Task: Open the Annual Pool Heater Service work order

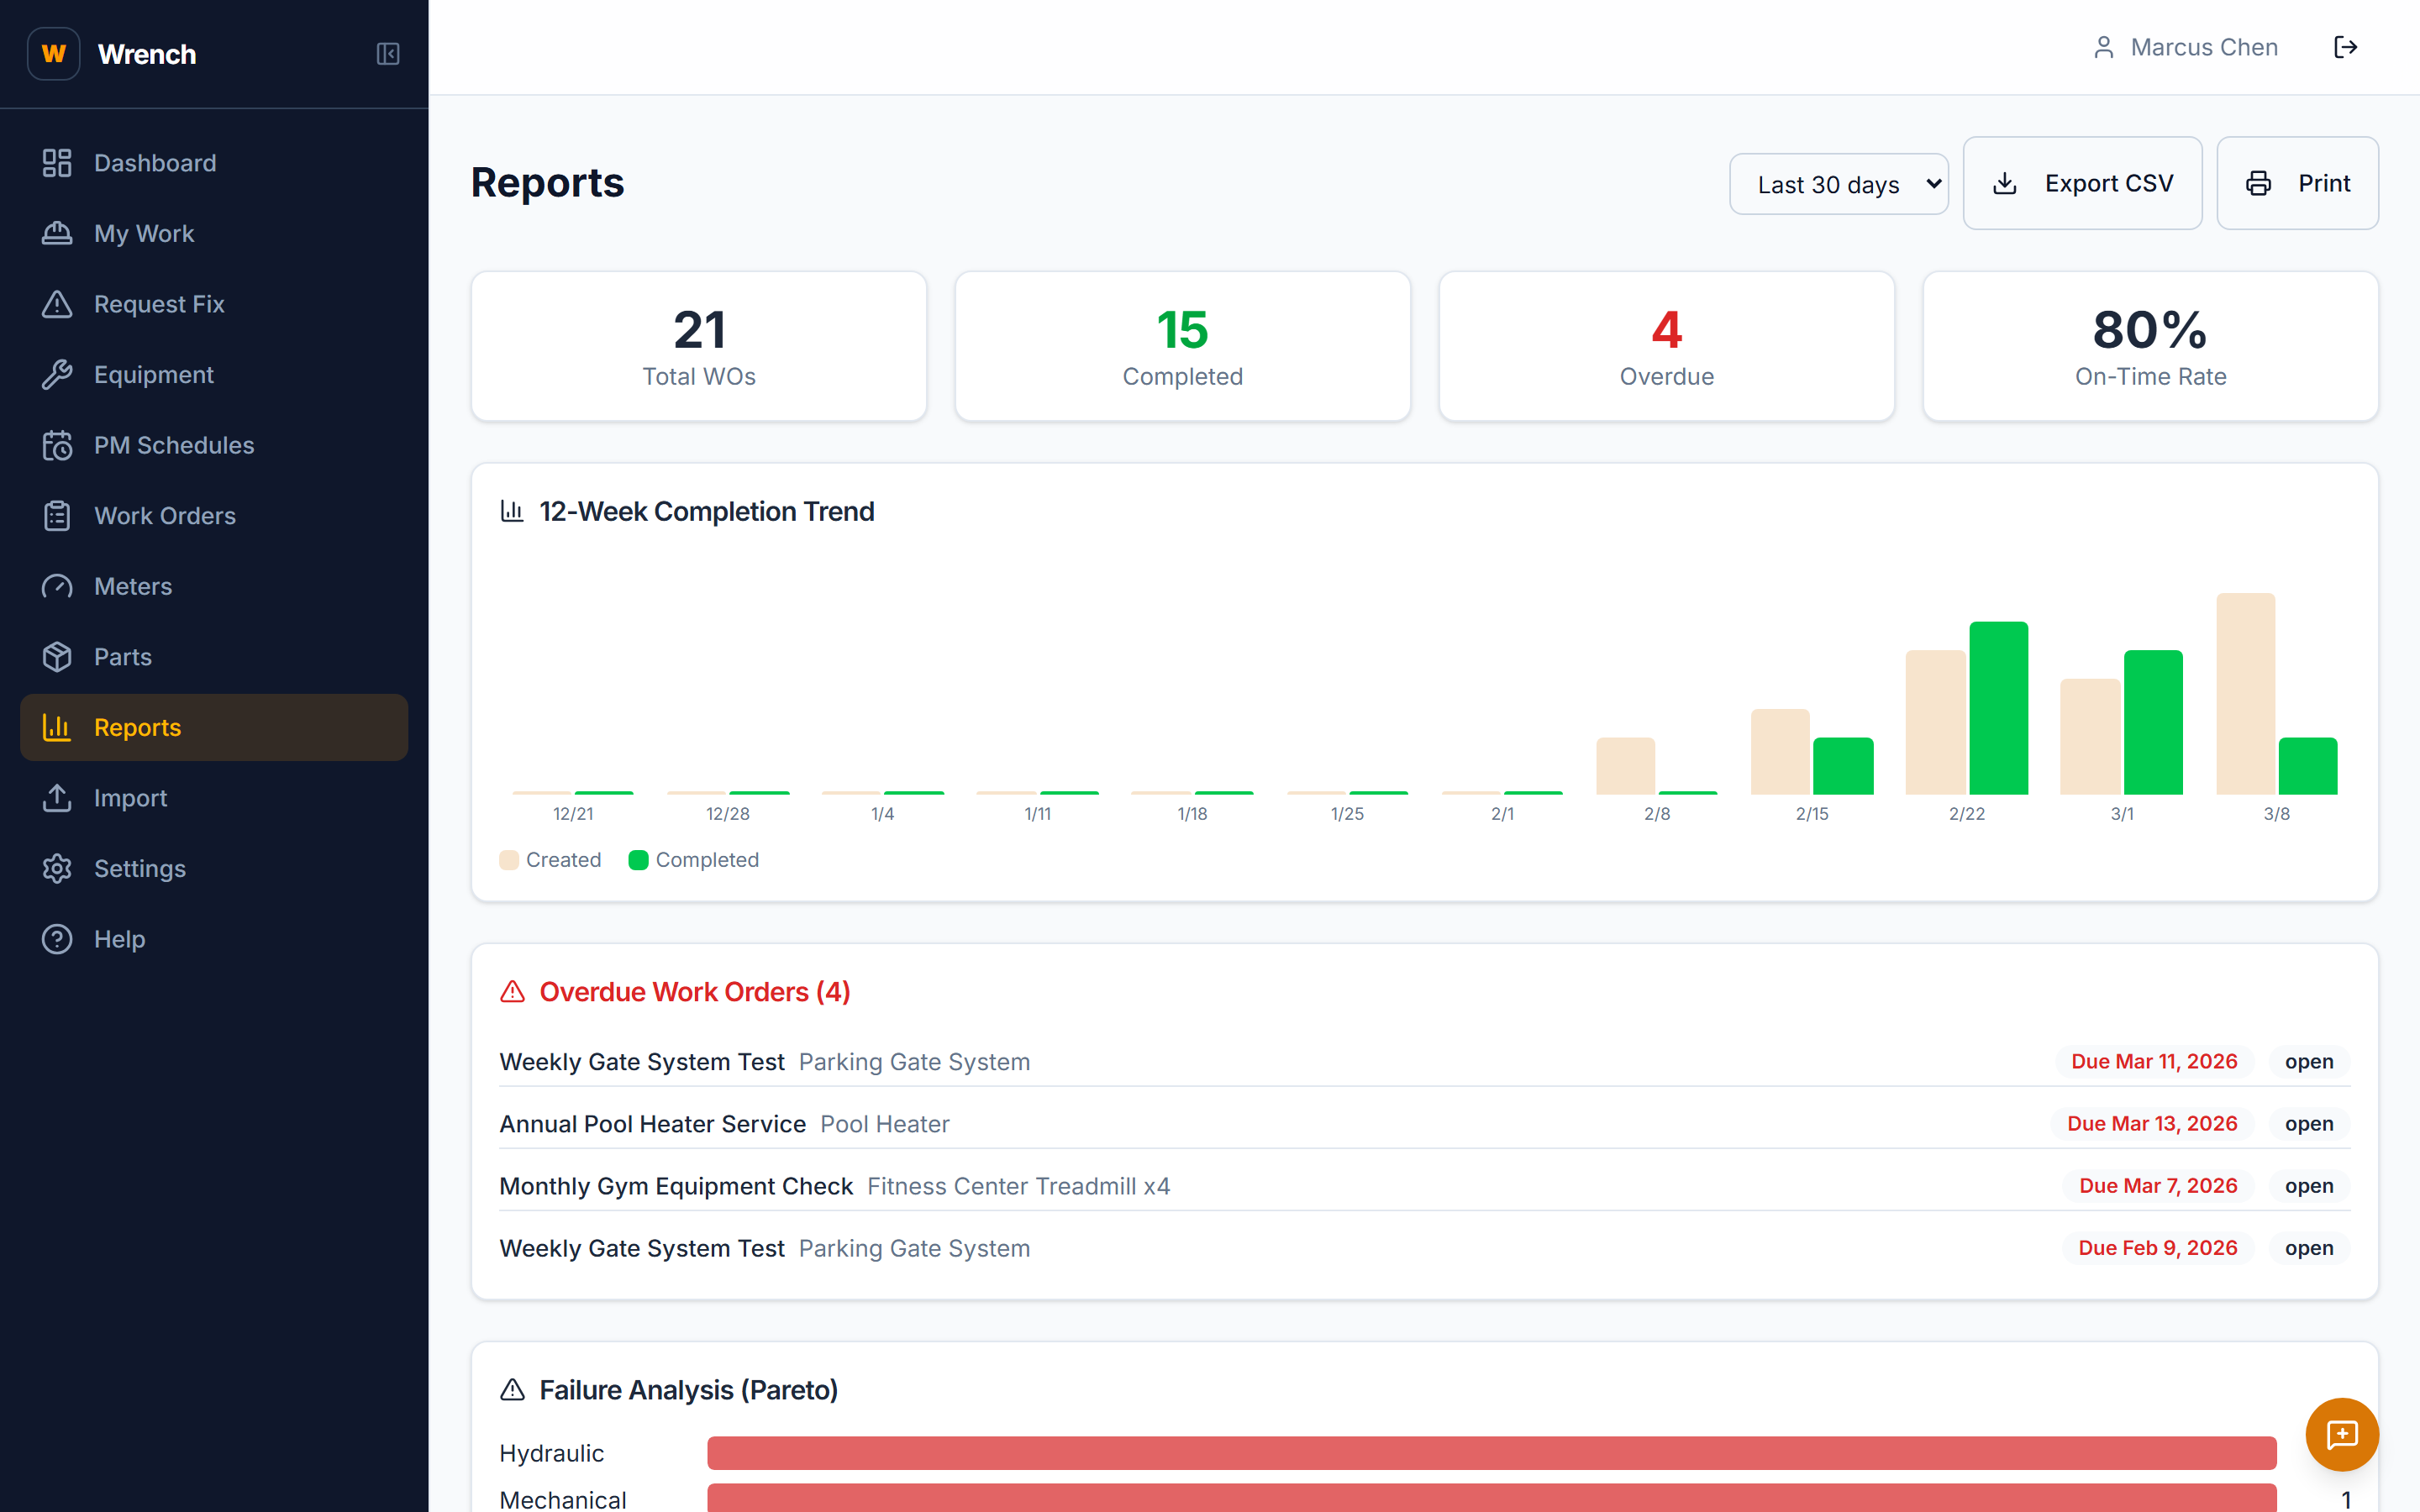Action: [x=652, y=1123]
